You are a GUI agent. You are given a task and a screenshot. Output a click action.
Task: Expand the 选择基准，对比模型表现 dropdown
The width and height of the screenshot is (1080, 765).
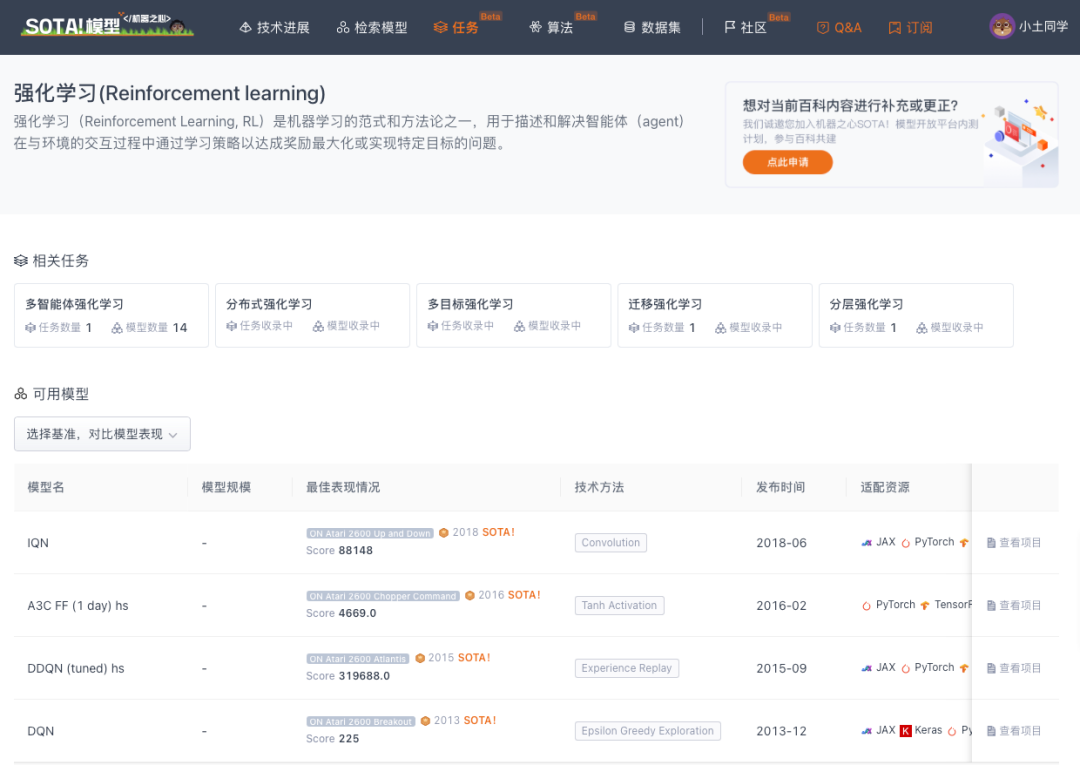(x=102, y=434)
